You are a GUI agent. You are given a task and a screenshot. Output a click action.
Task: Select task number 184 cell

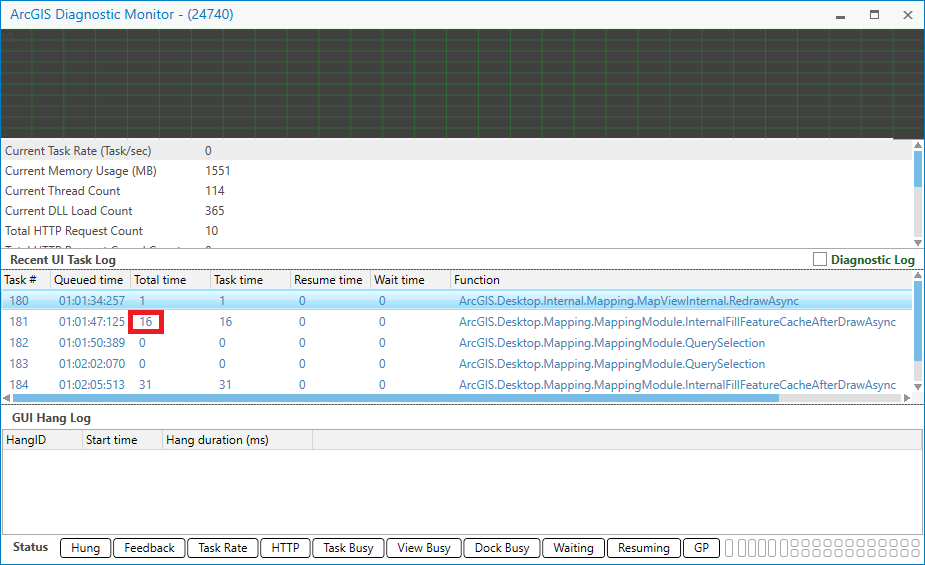point(19,385)
